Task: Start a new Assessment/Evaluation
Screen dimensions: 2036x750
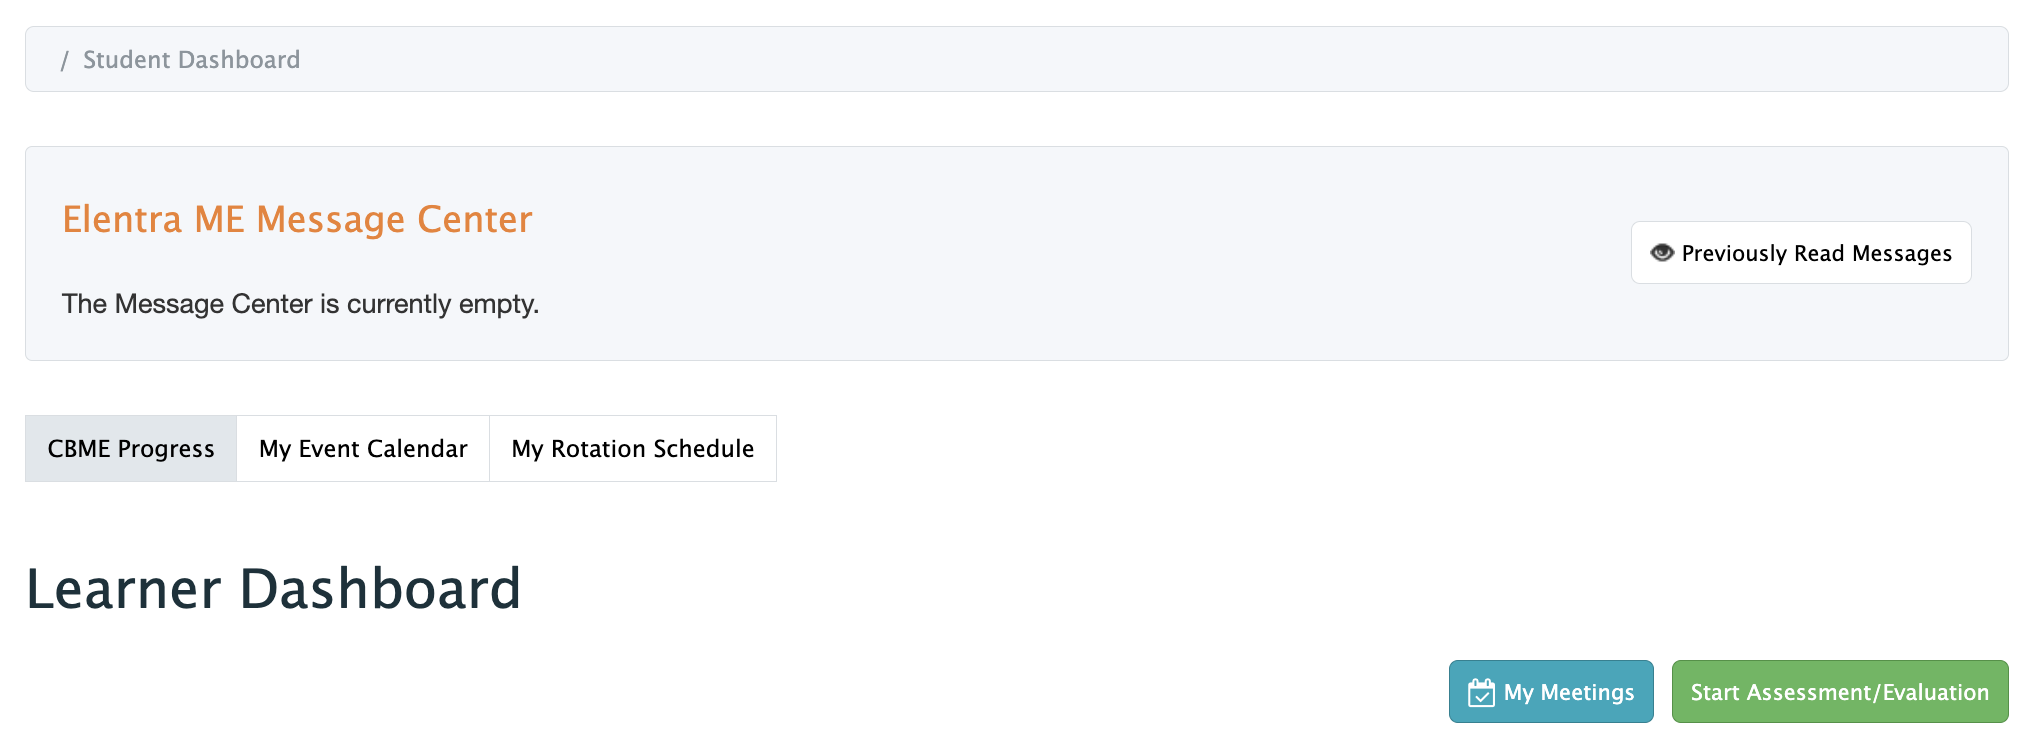Action: [x=1839, y=692]
